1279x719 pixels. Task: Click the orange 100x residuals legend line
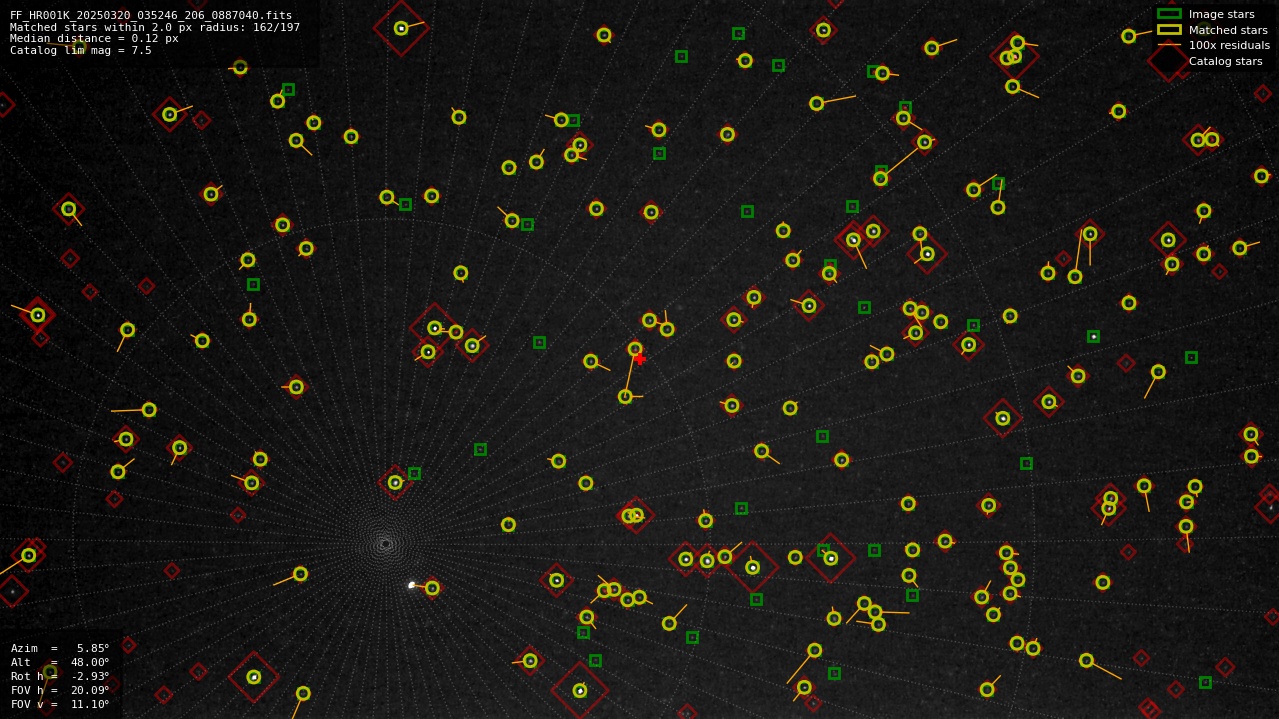pos(1169,45)
